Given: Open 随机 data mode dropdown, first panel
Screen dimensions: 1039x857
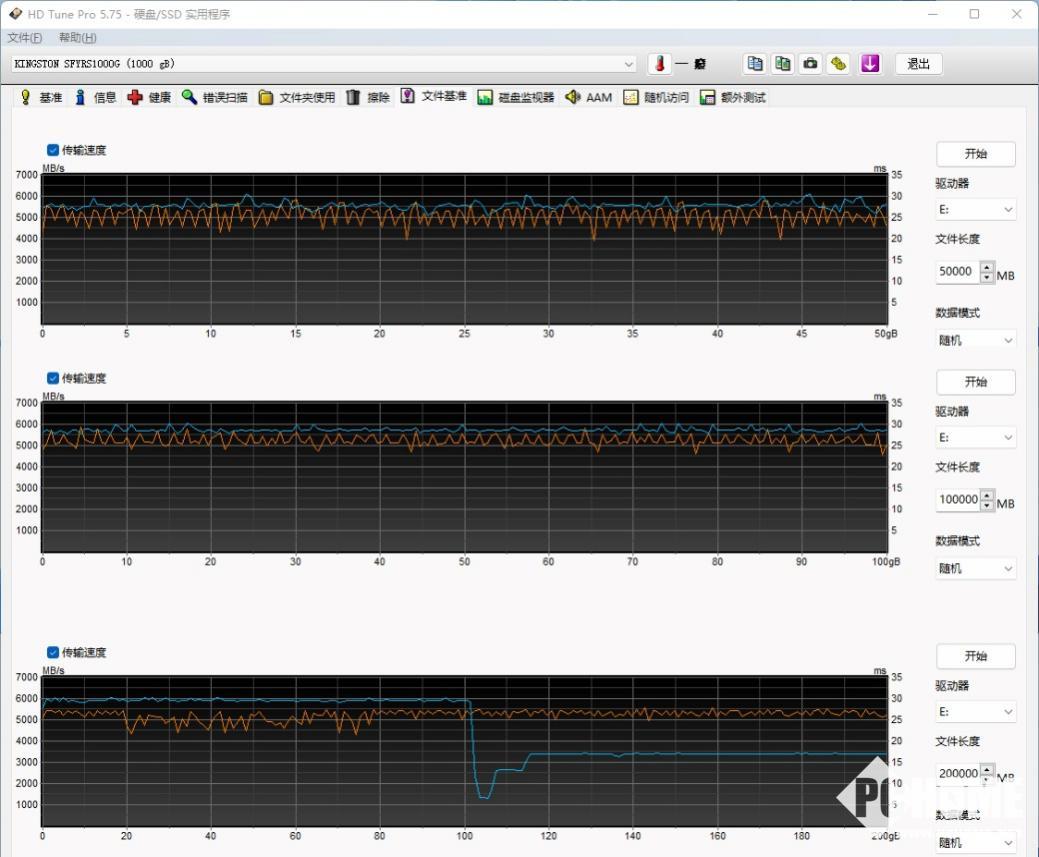Looking at the screenshot, I should [x=975, y=340].
